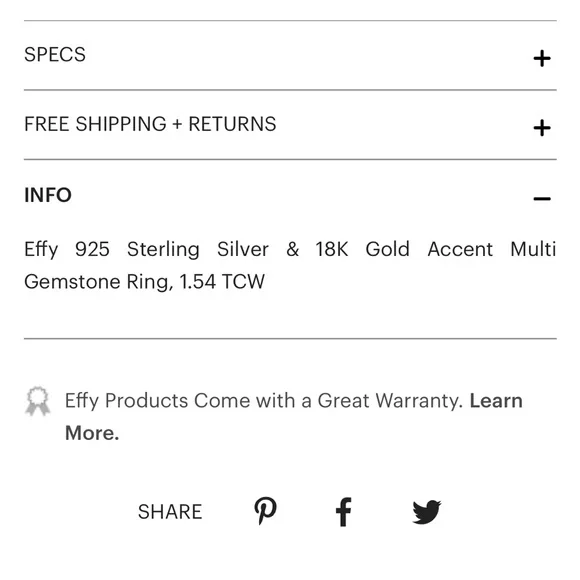The image size is (580, 580).
Task: Select the SPECS section heading
Action: 55,55
